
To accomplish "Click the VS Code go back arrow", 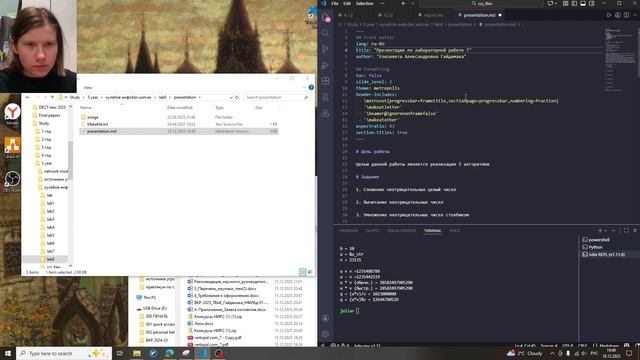I will coord(403,3).
